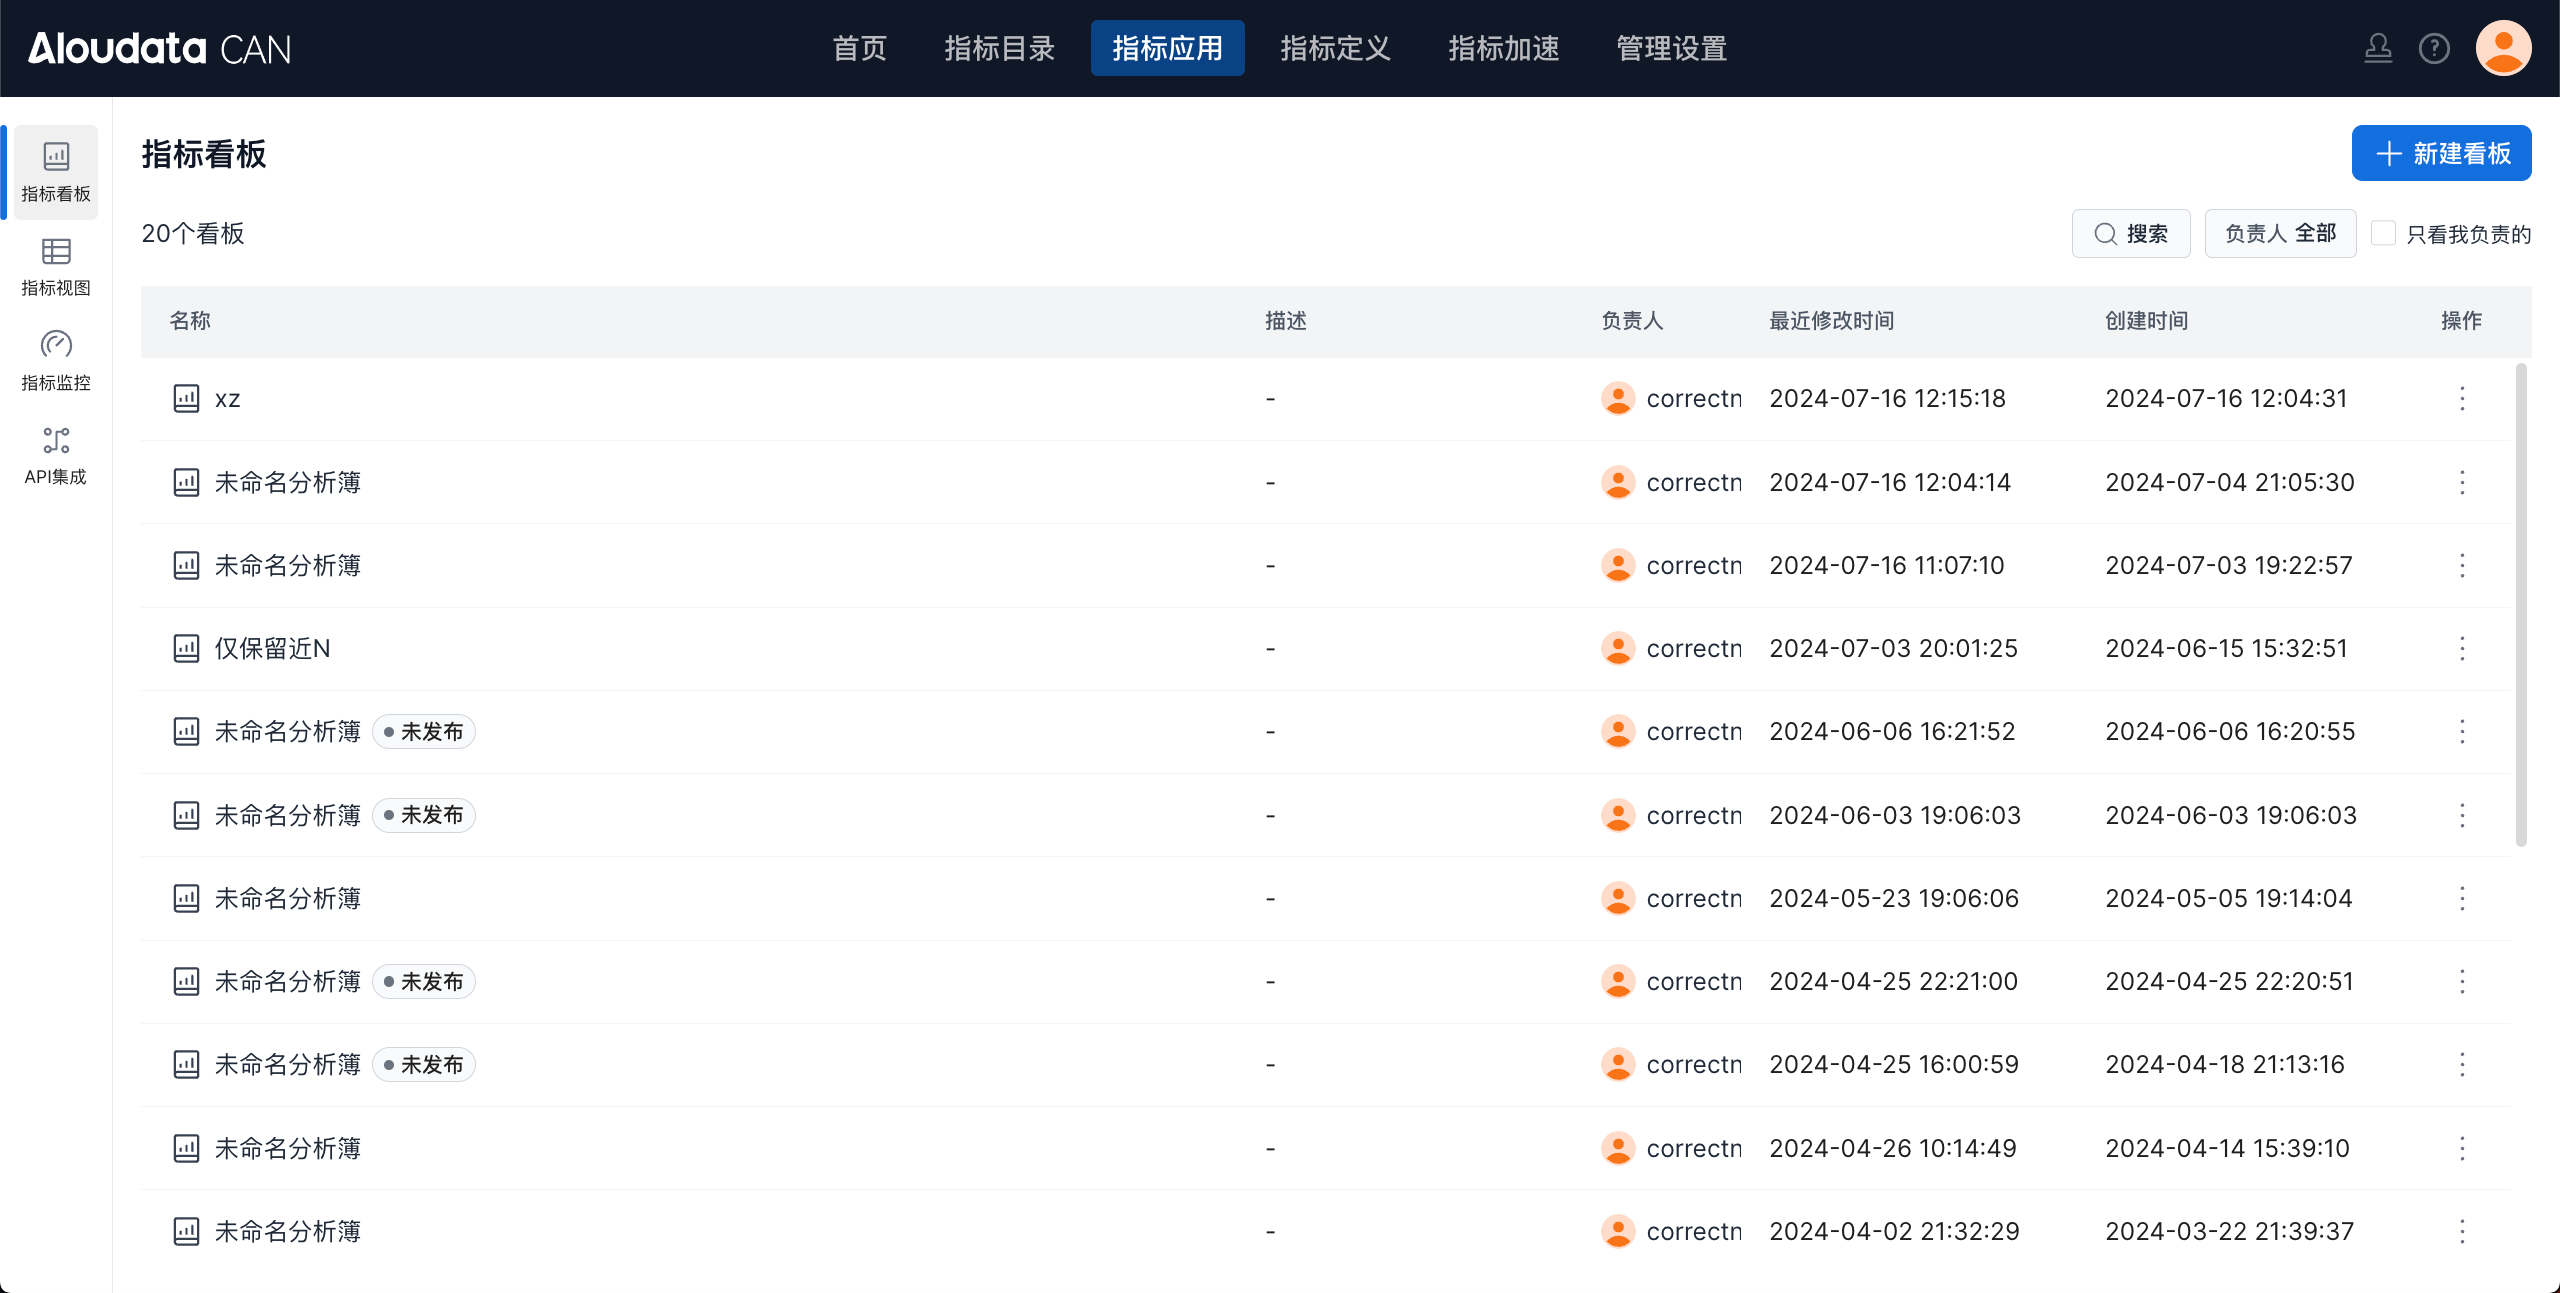Click the notification stamp icon in header
This screenshot has width=2560, height=1293.
tap(2378, 48)
